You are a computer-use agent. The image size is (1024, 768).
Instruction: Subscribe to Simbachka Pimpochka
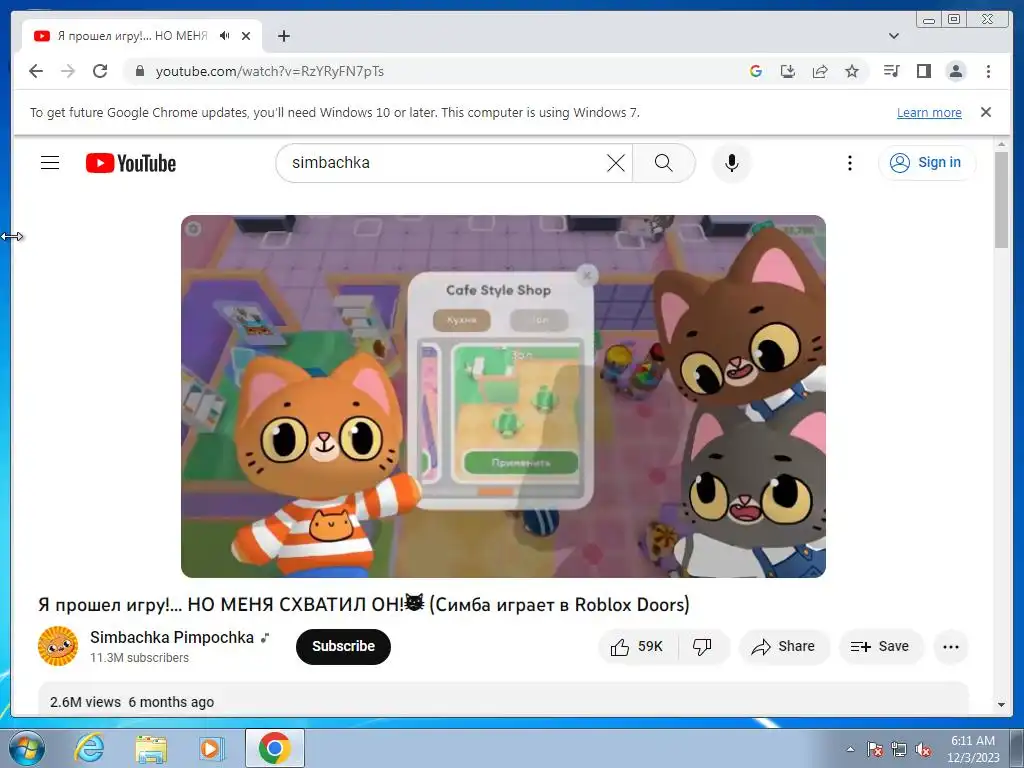pyautogui.click(x=344, y=647)
